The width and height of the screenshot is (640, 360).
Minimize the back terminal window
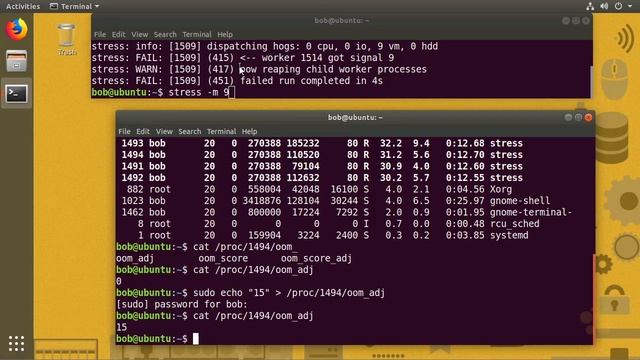click(566, 20)
